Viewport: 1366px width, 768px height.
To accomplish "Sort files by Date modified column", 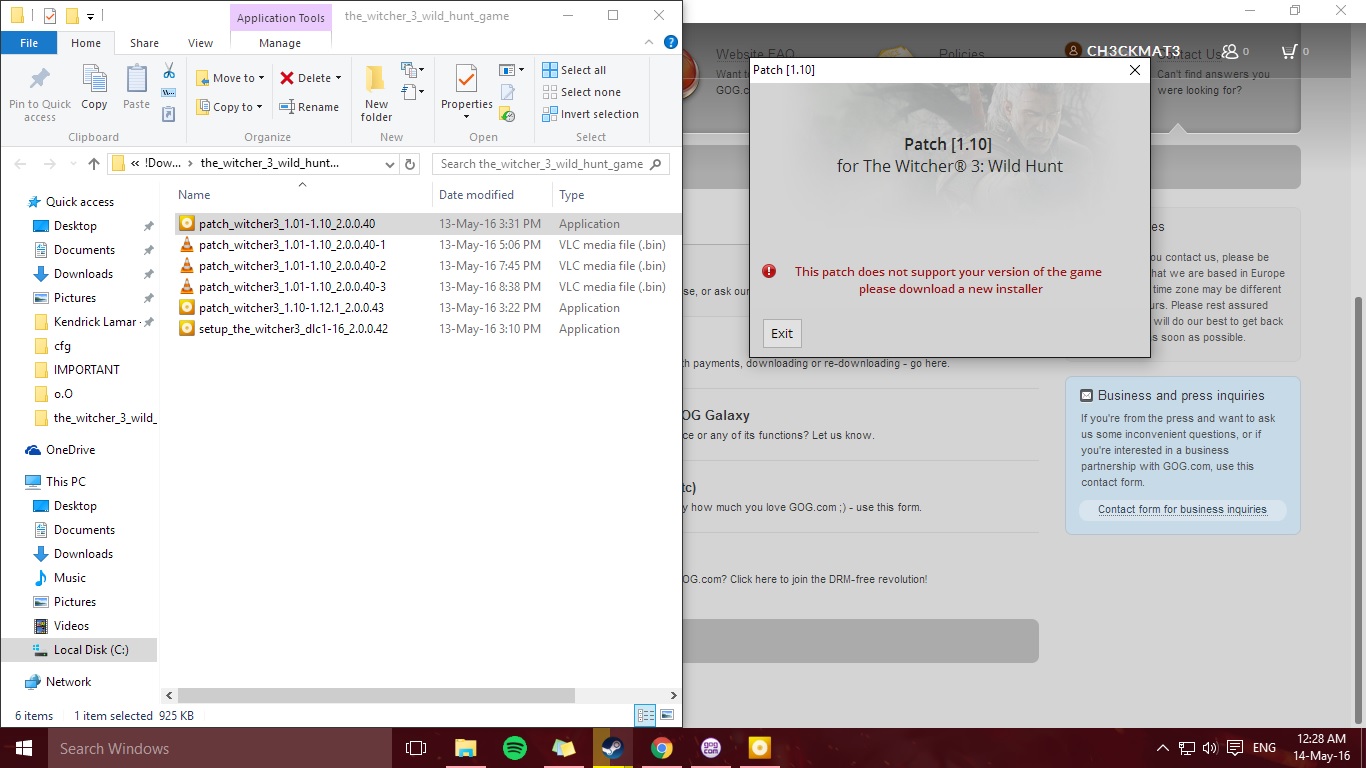I will point(476,195).
